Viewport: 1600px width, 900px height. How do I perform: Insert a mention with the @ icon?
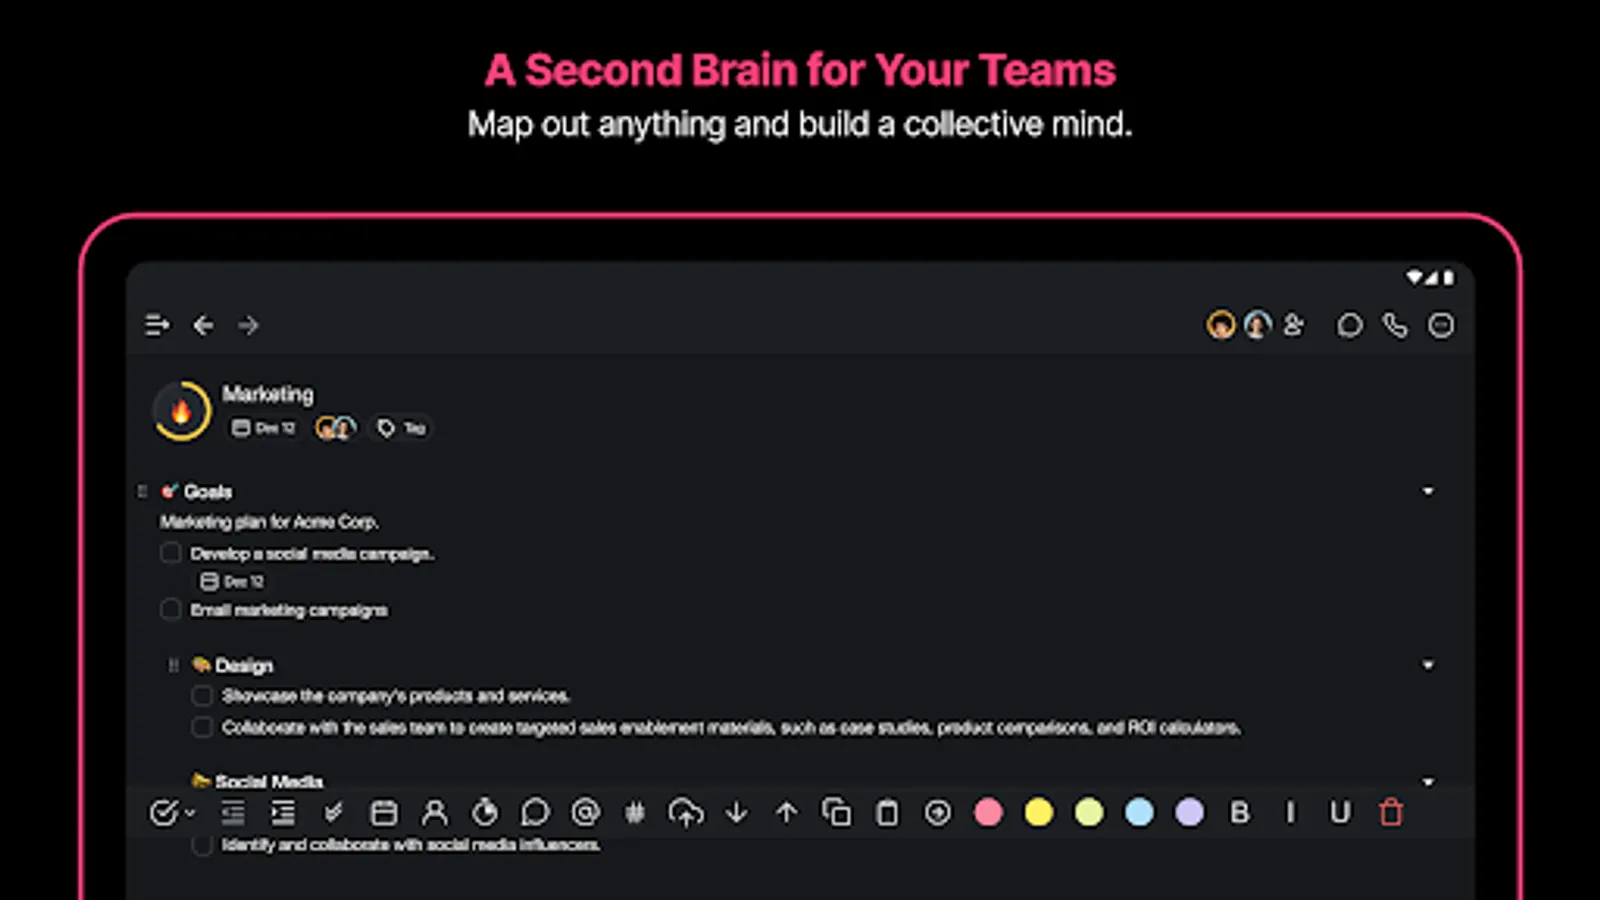[586, 813]
